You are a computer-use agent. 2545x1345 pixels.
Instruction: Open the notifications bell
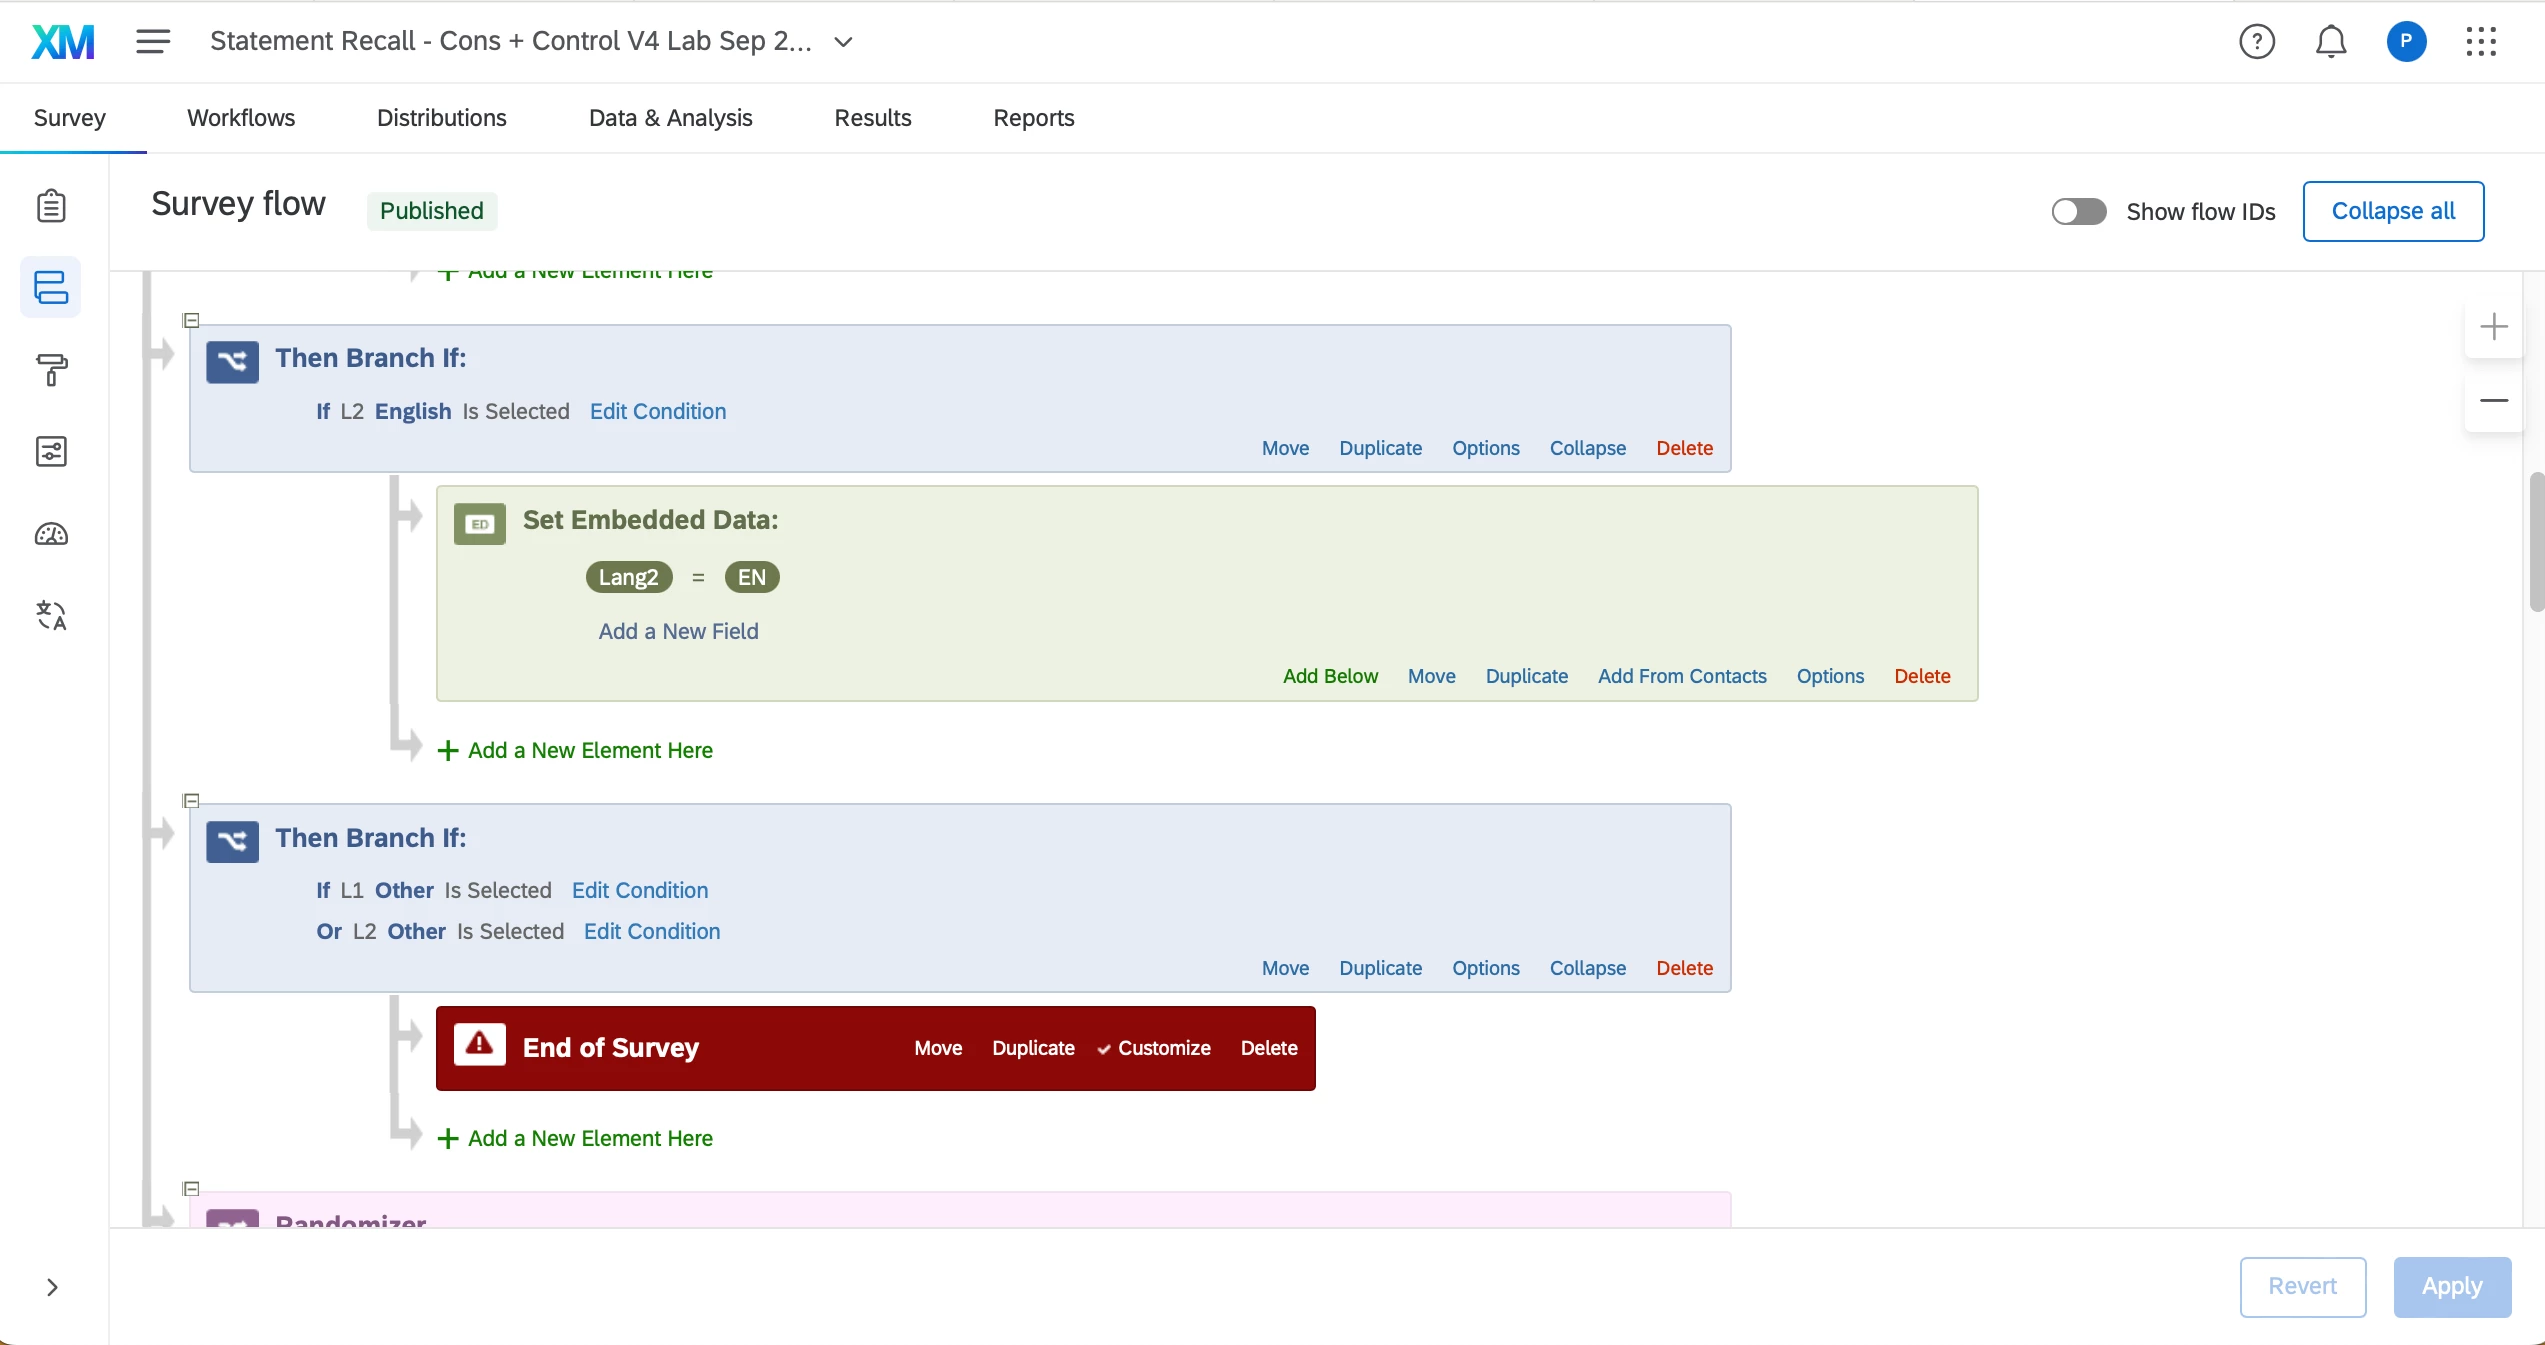(2330, 42)
